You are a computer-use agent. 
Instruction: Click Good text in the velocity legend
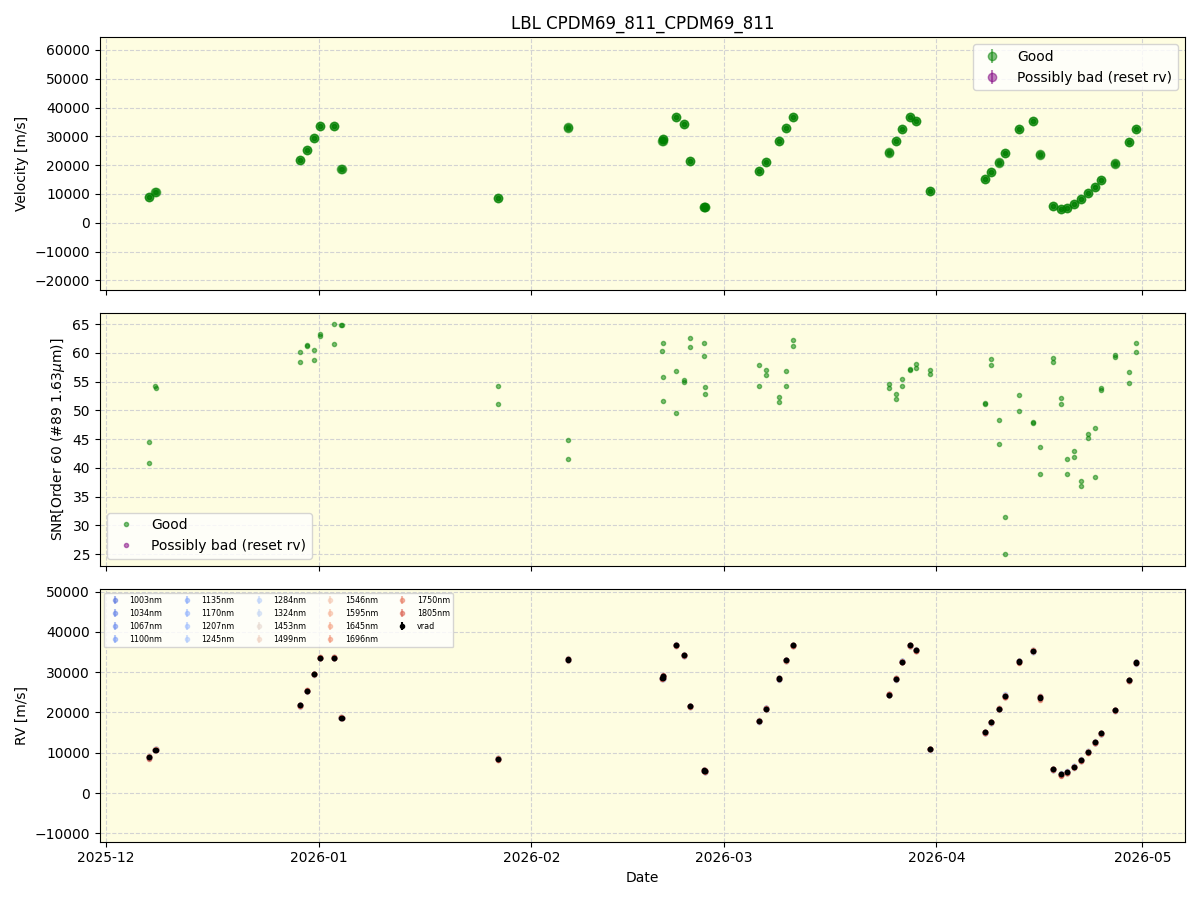[1035, 57]
